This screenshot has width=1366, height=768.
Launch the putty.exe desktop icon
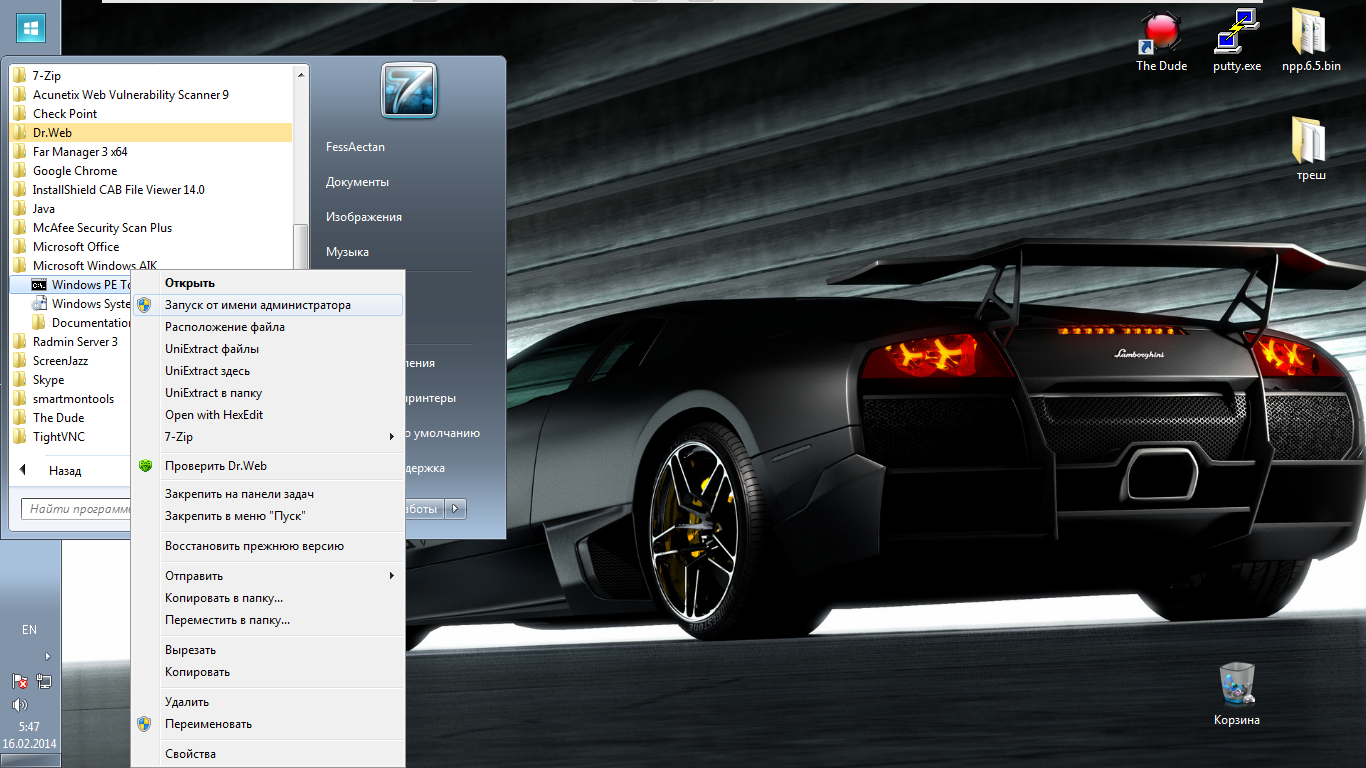click(1237, 42)
